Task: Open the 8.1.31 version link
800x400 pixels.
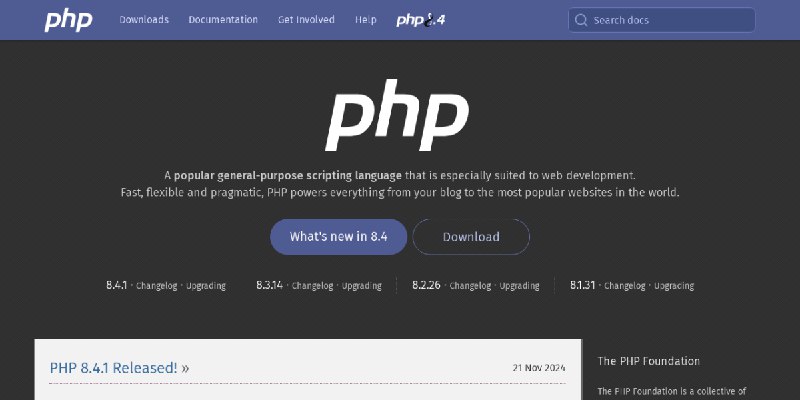Action: (583, 285)
